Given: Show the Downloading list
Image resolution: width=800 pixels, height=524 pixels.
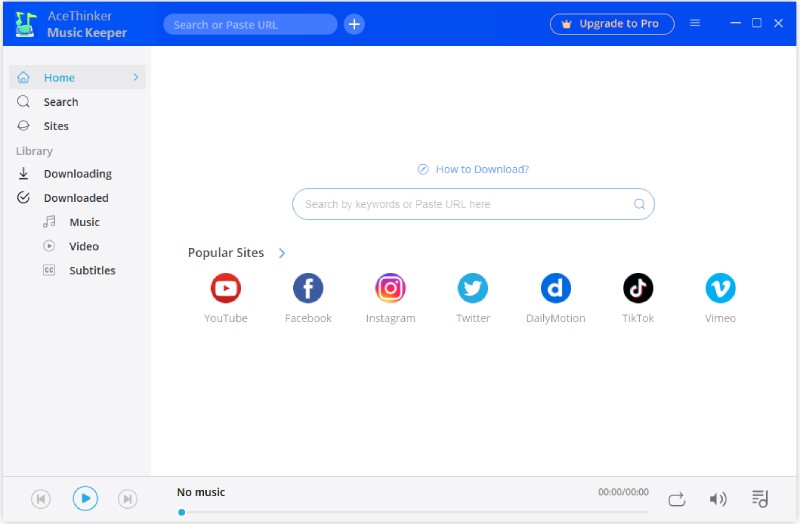Looking at the screenshot, I should 77,173.
